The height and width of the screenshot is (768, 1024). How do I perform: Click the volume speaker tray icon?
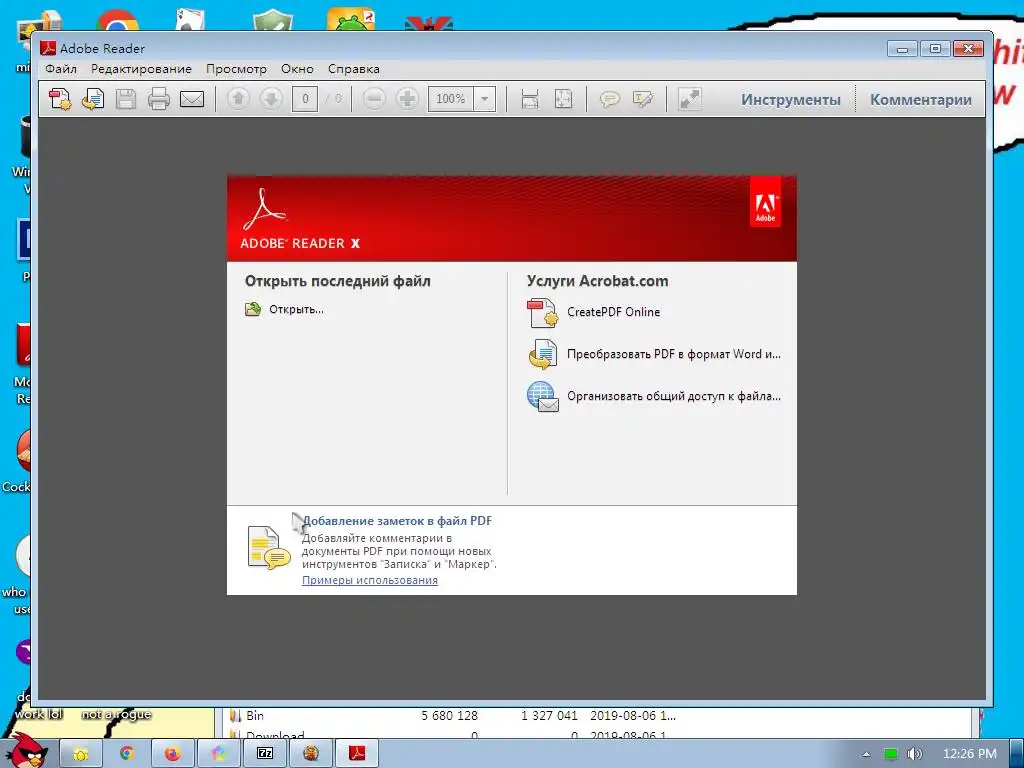[914, 754]
